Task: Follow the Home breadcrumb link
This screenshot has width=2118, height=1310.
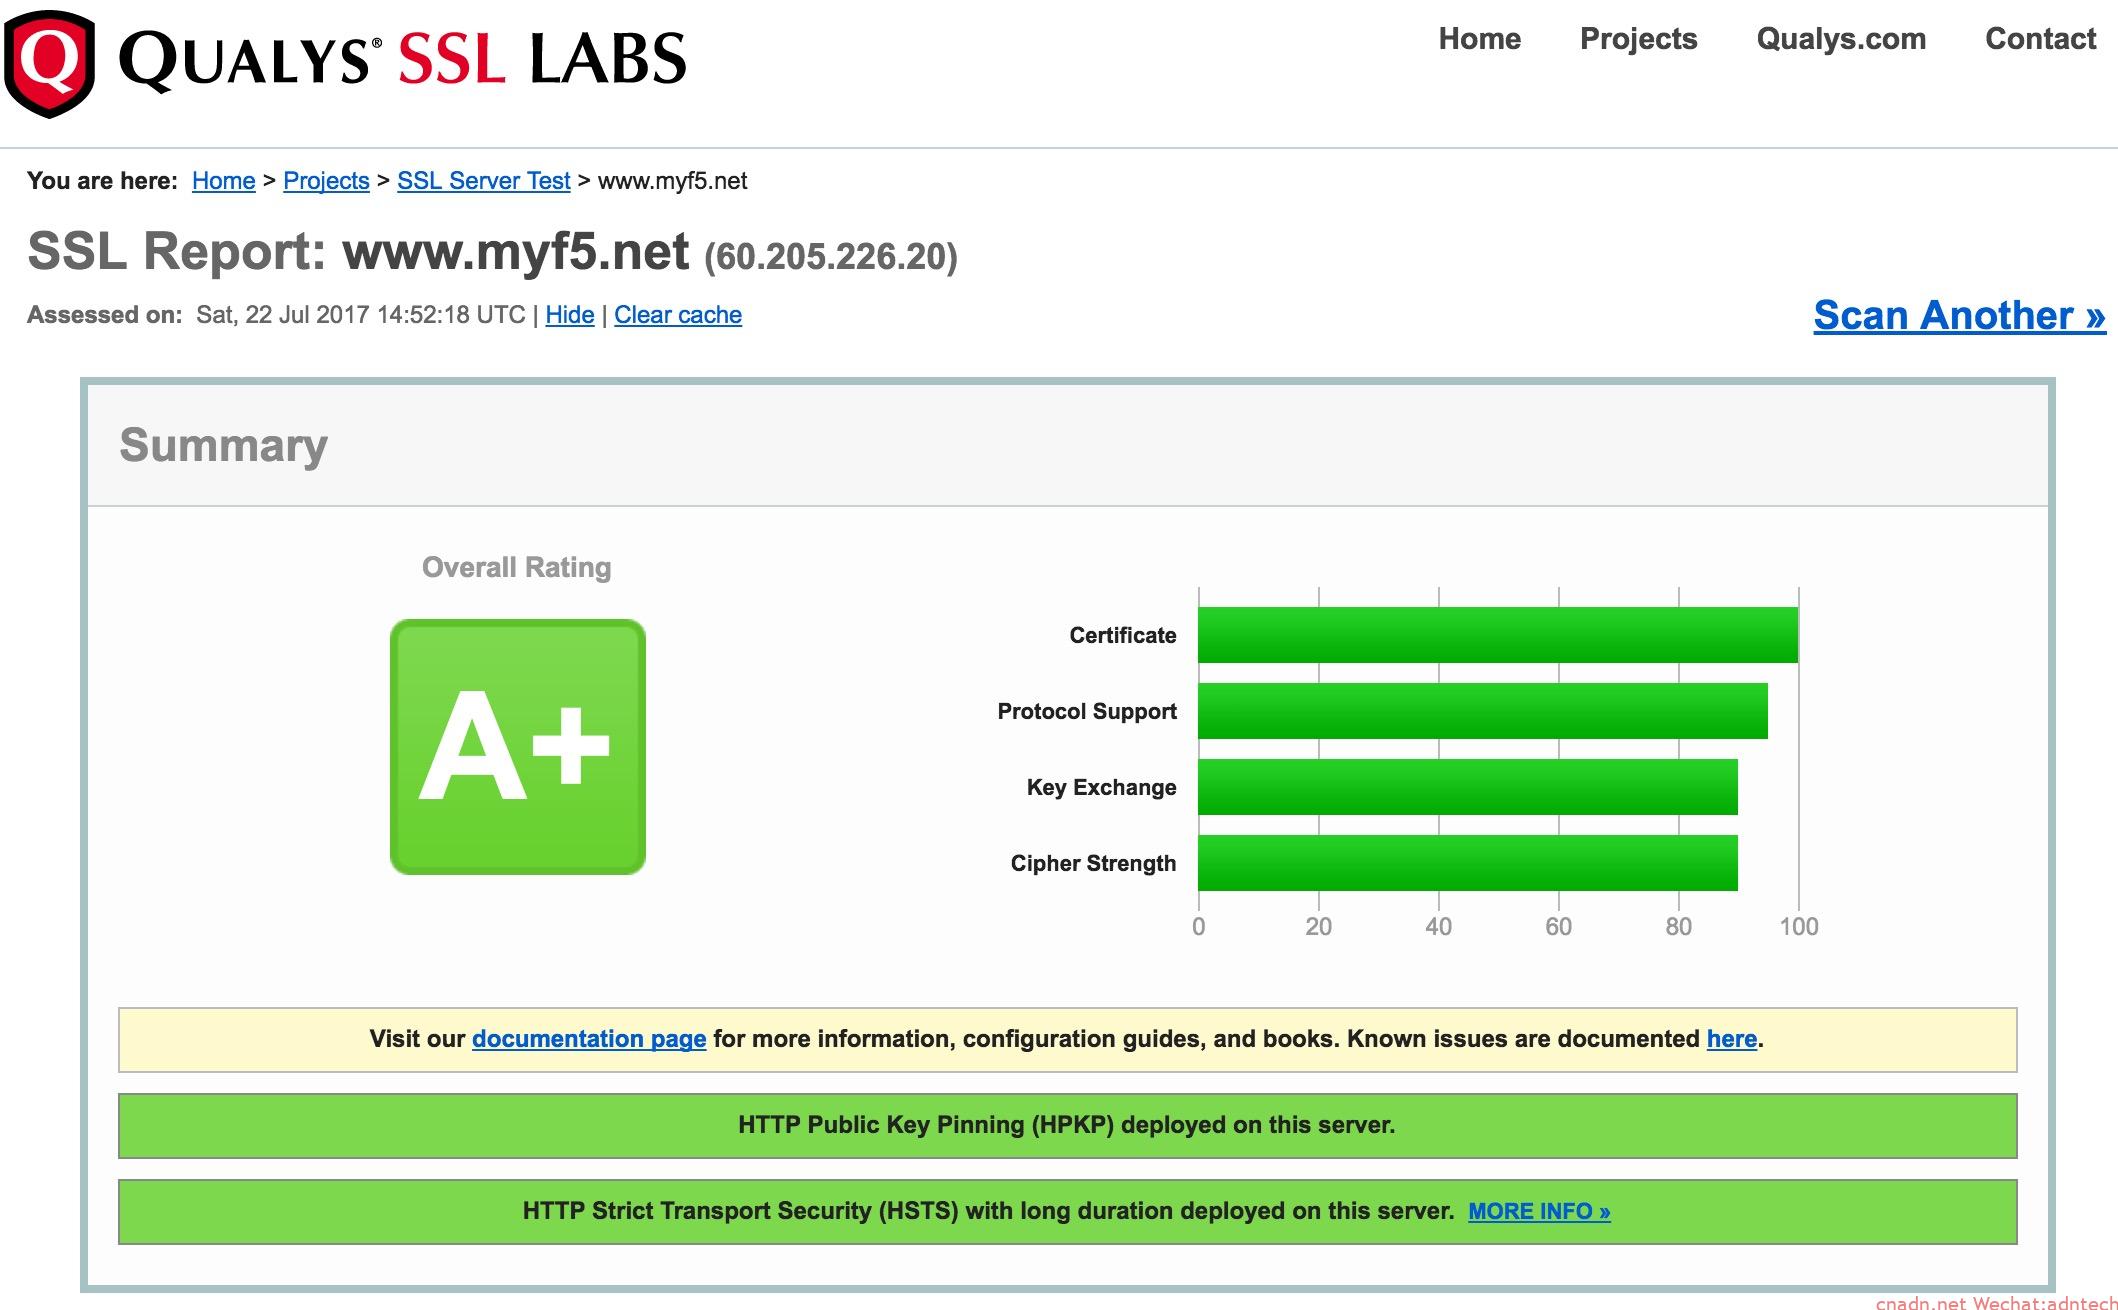Action: click(223, 181)
